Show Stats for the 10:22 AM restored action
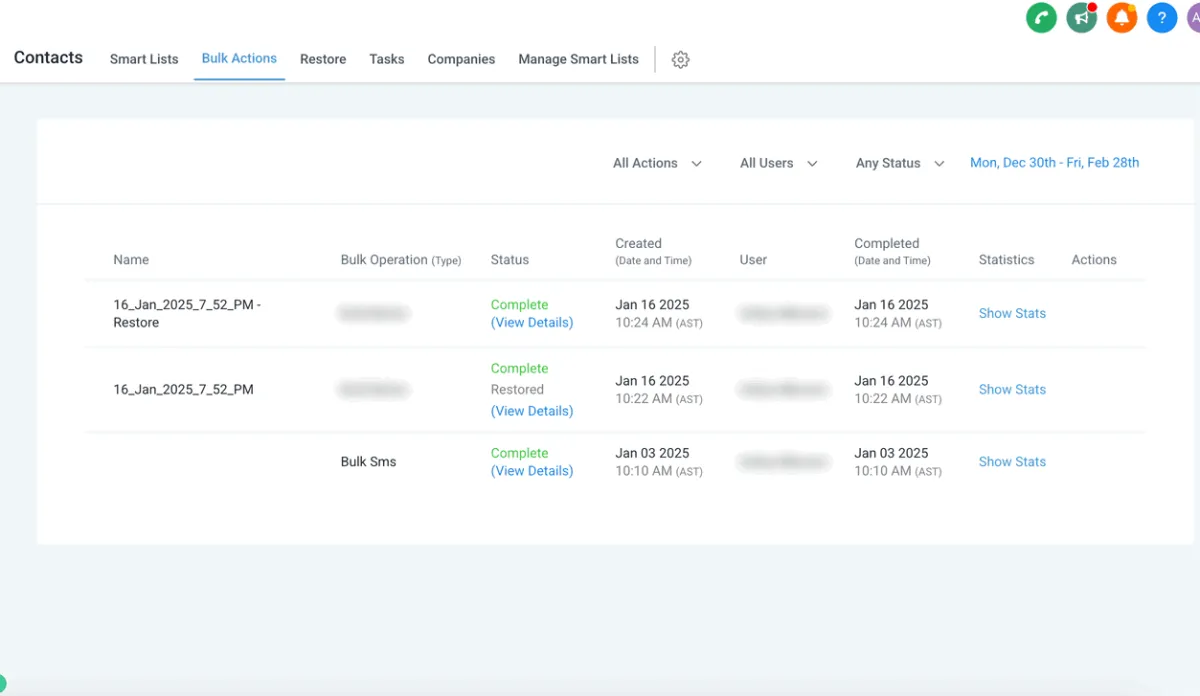This screenshot has height=696, width=1200. (1012, 390)
